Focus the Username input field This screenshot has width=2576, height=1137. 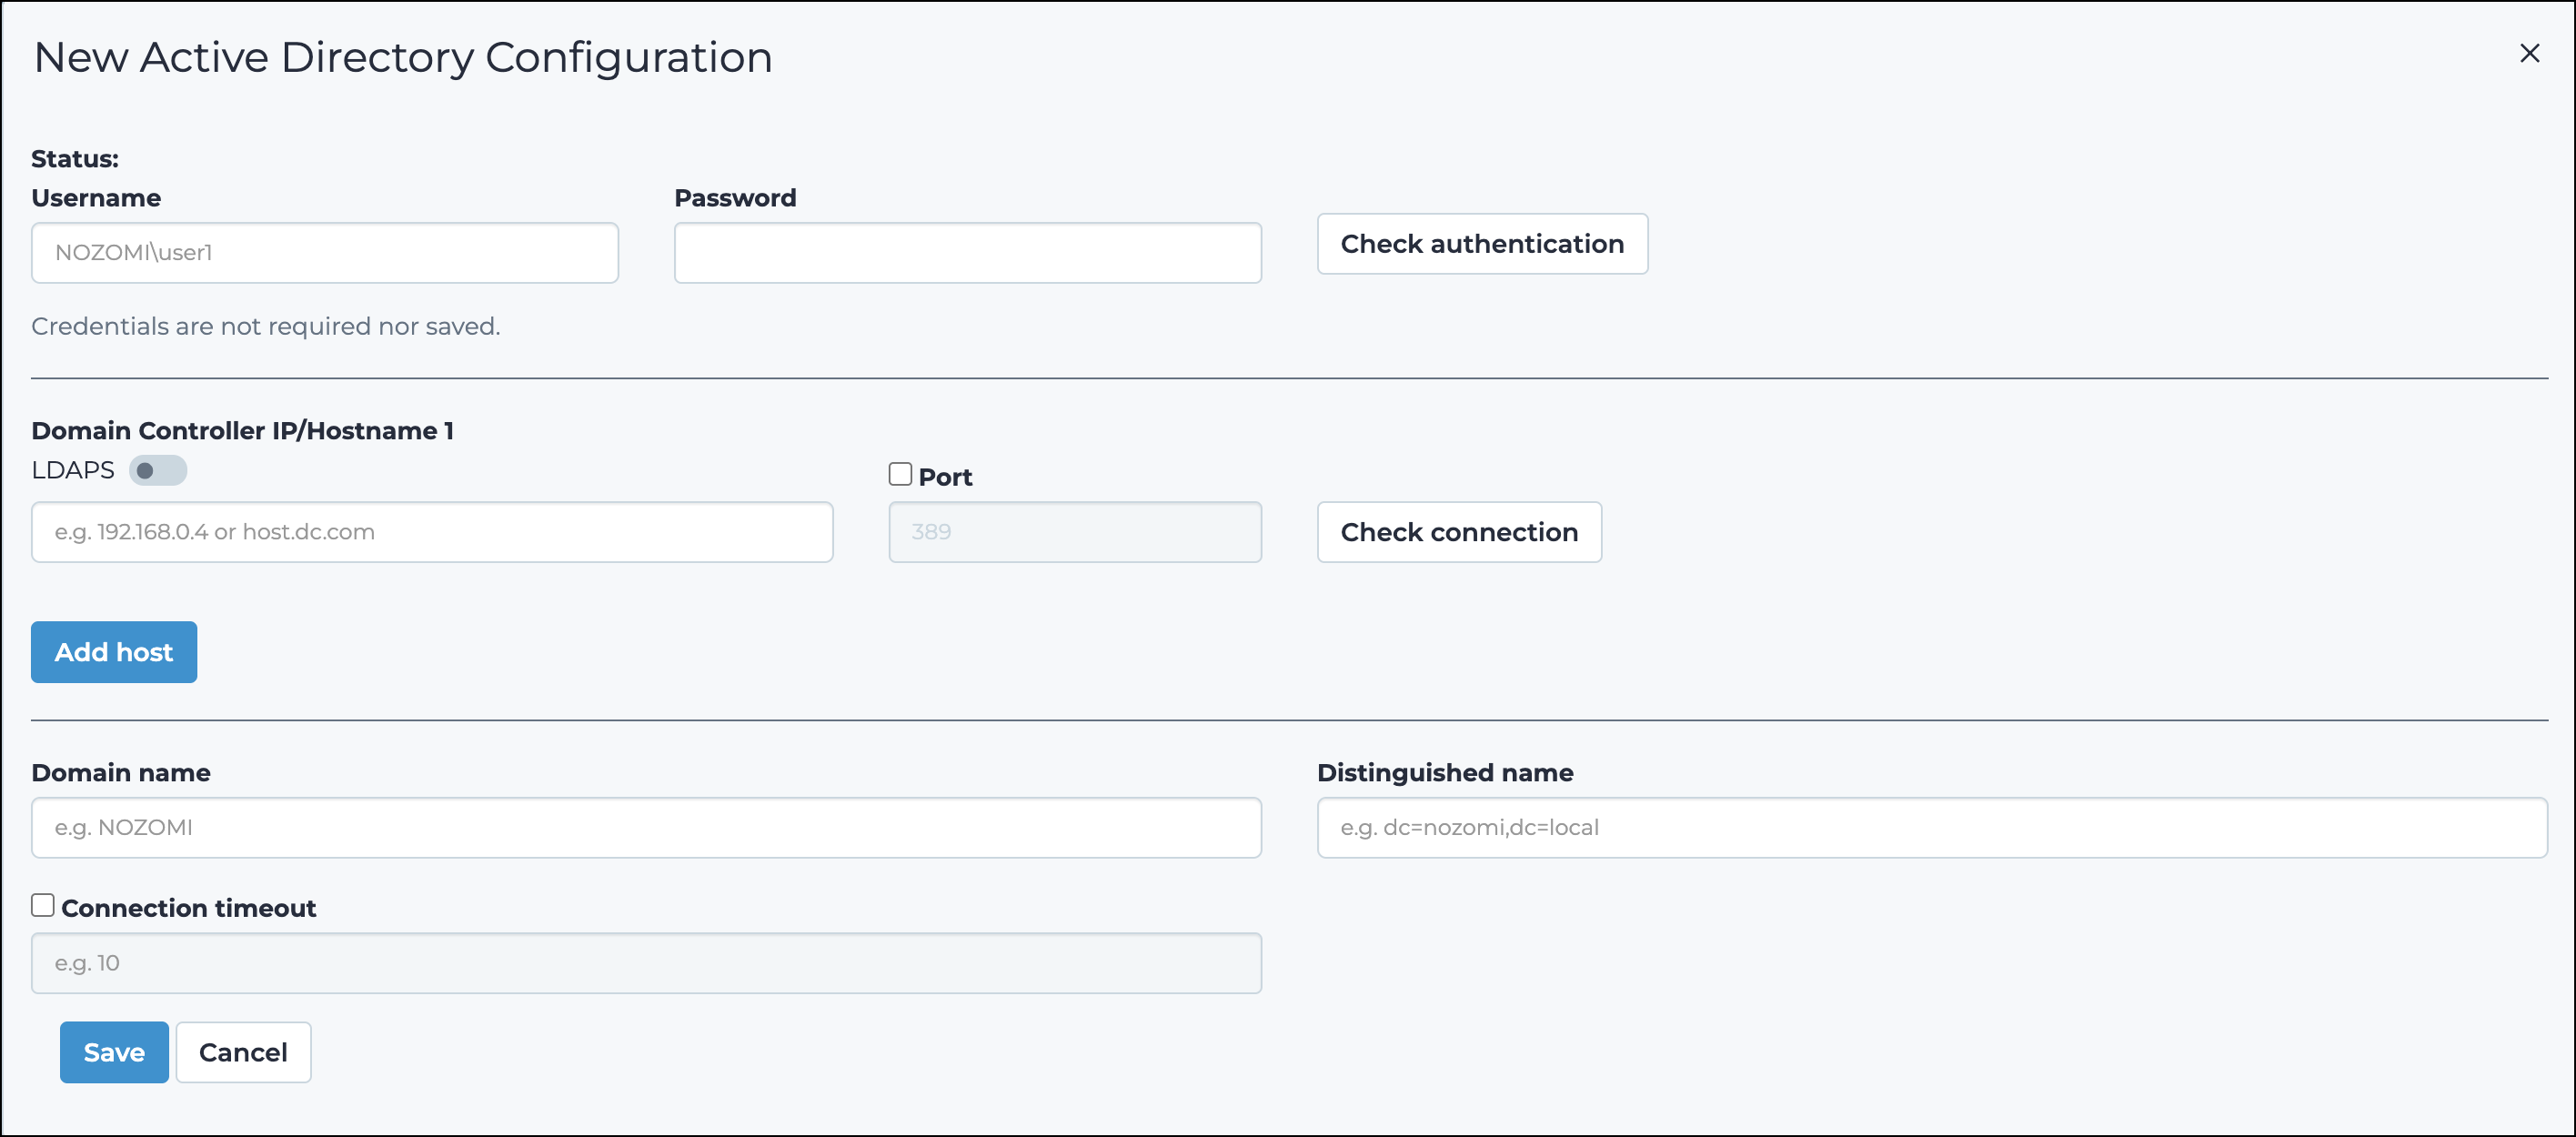coord(325,253)
